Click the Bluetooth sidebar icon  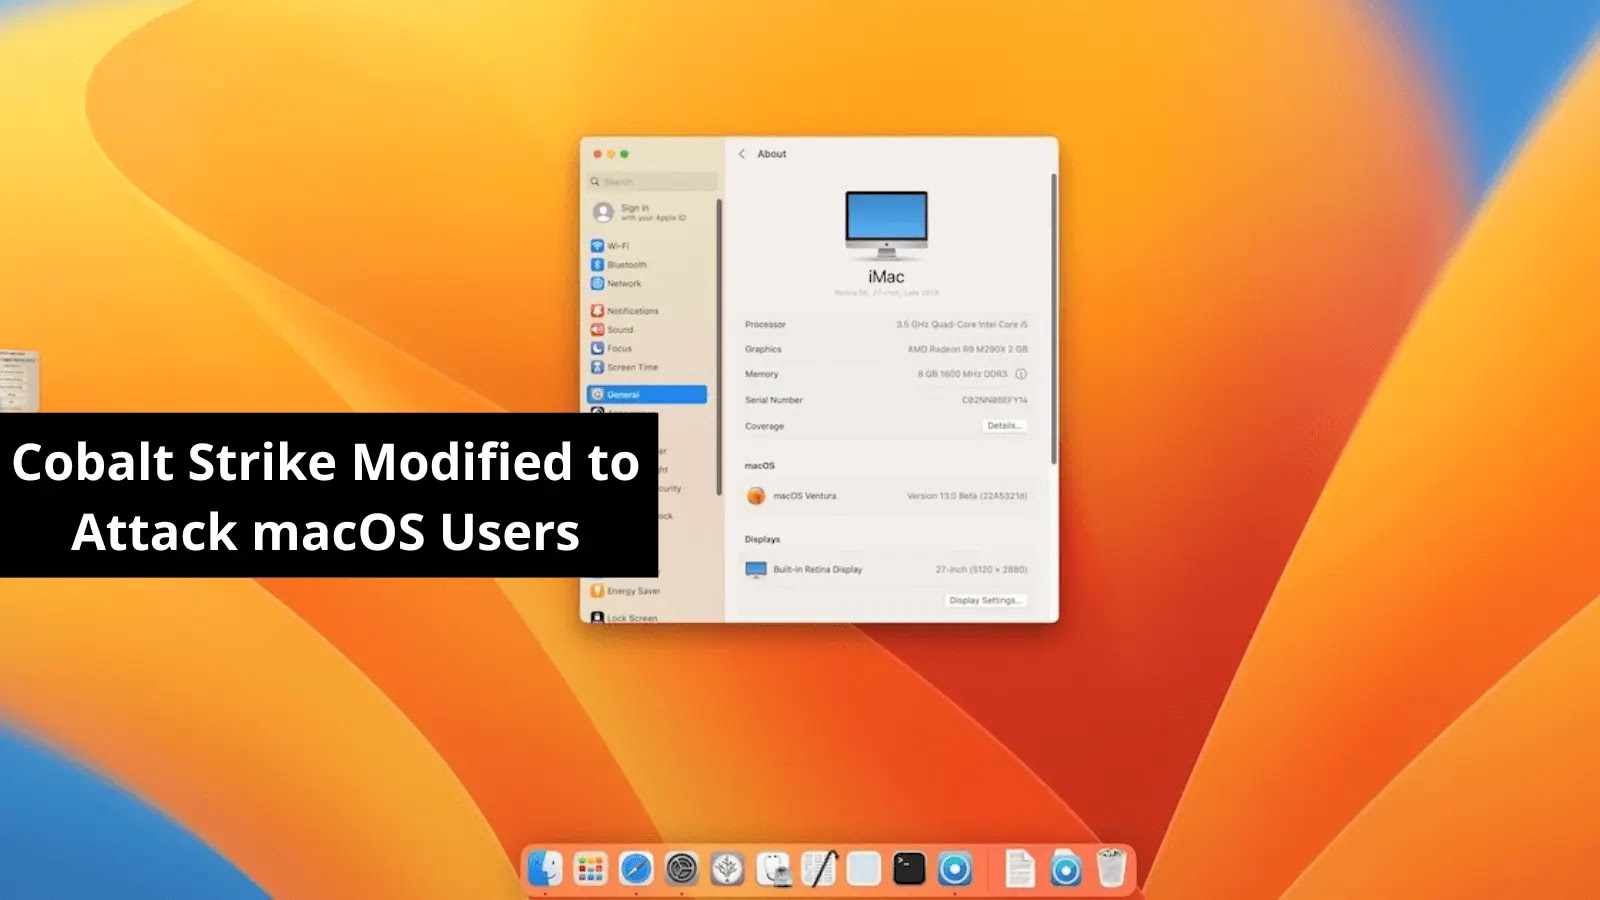(597, 265)
